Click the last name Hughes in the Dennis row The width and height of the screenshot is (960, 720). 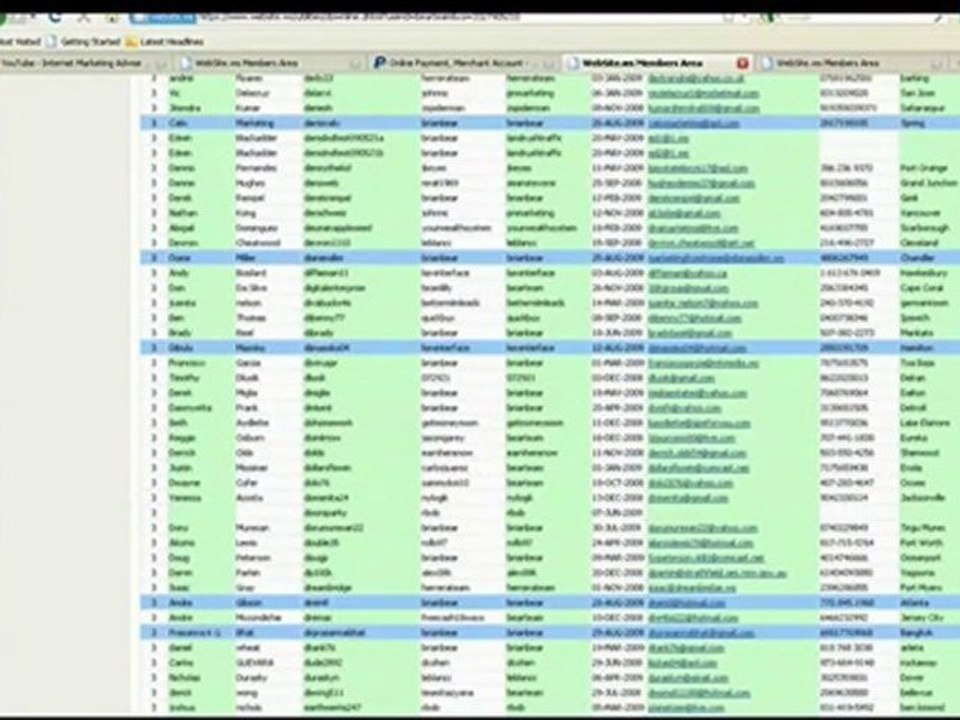pyautogui.click(x=250, y=183)
